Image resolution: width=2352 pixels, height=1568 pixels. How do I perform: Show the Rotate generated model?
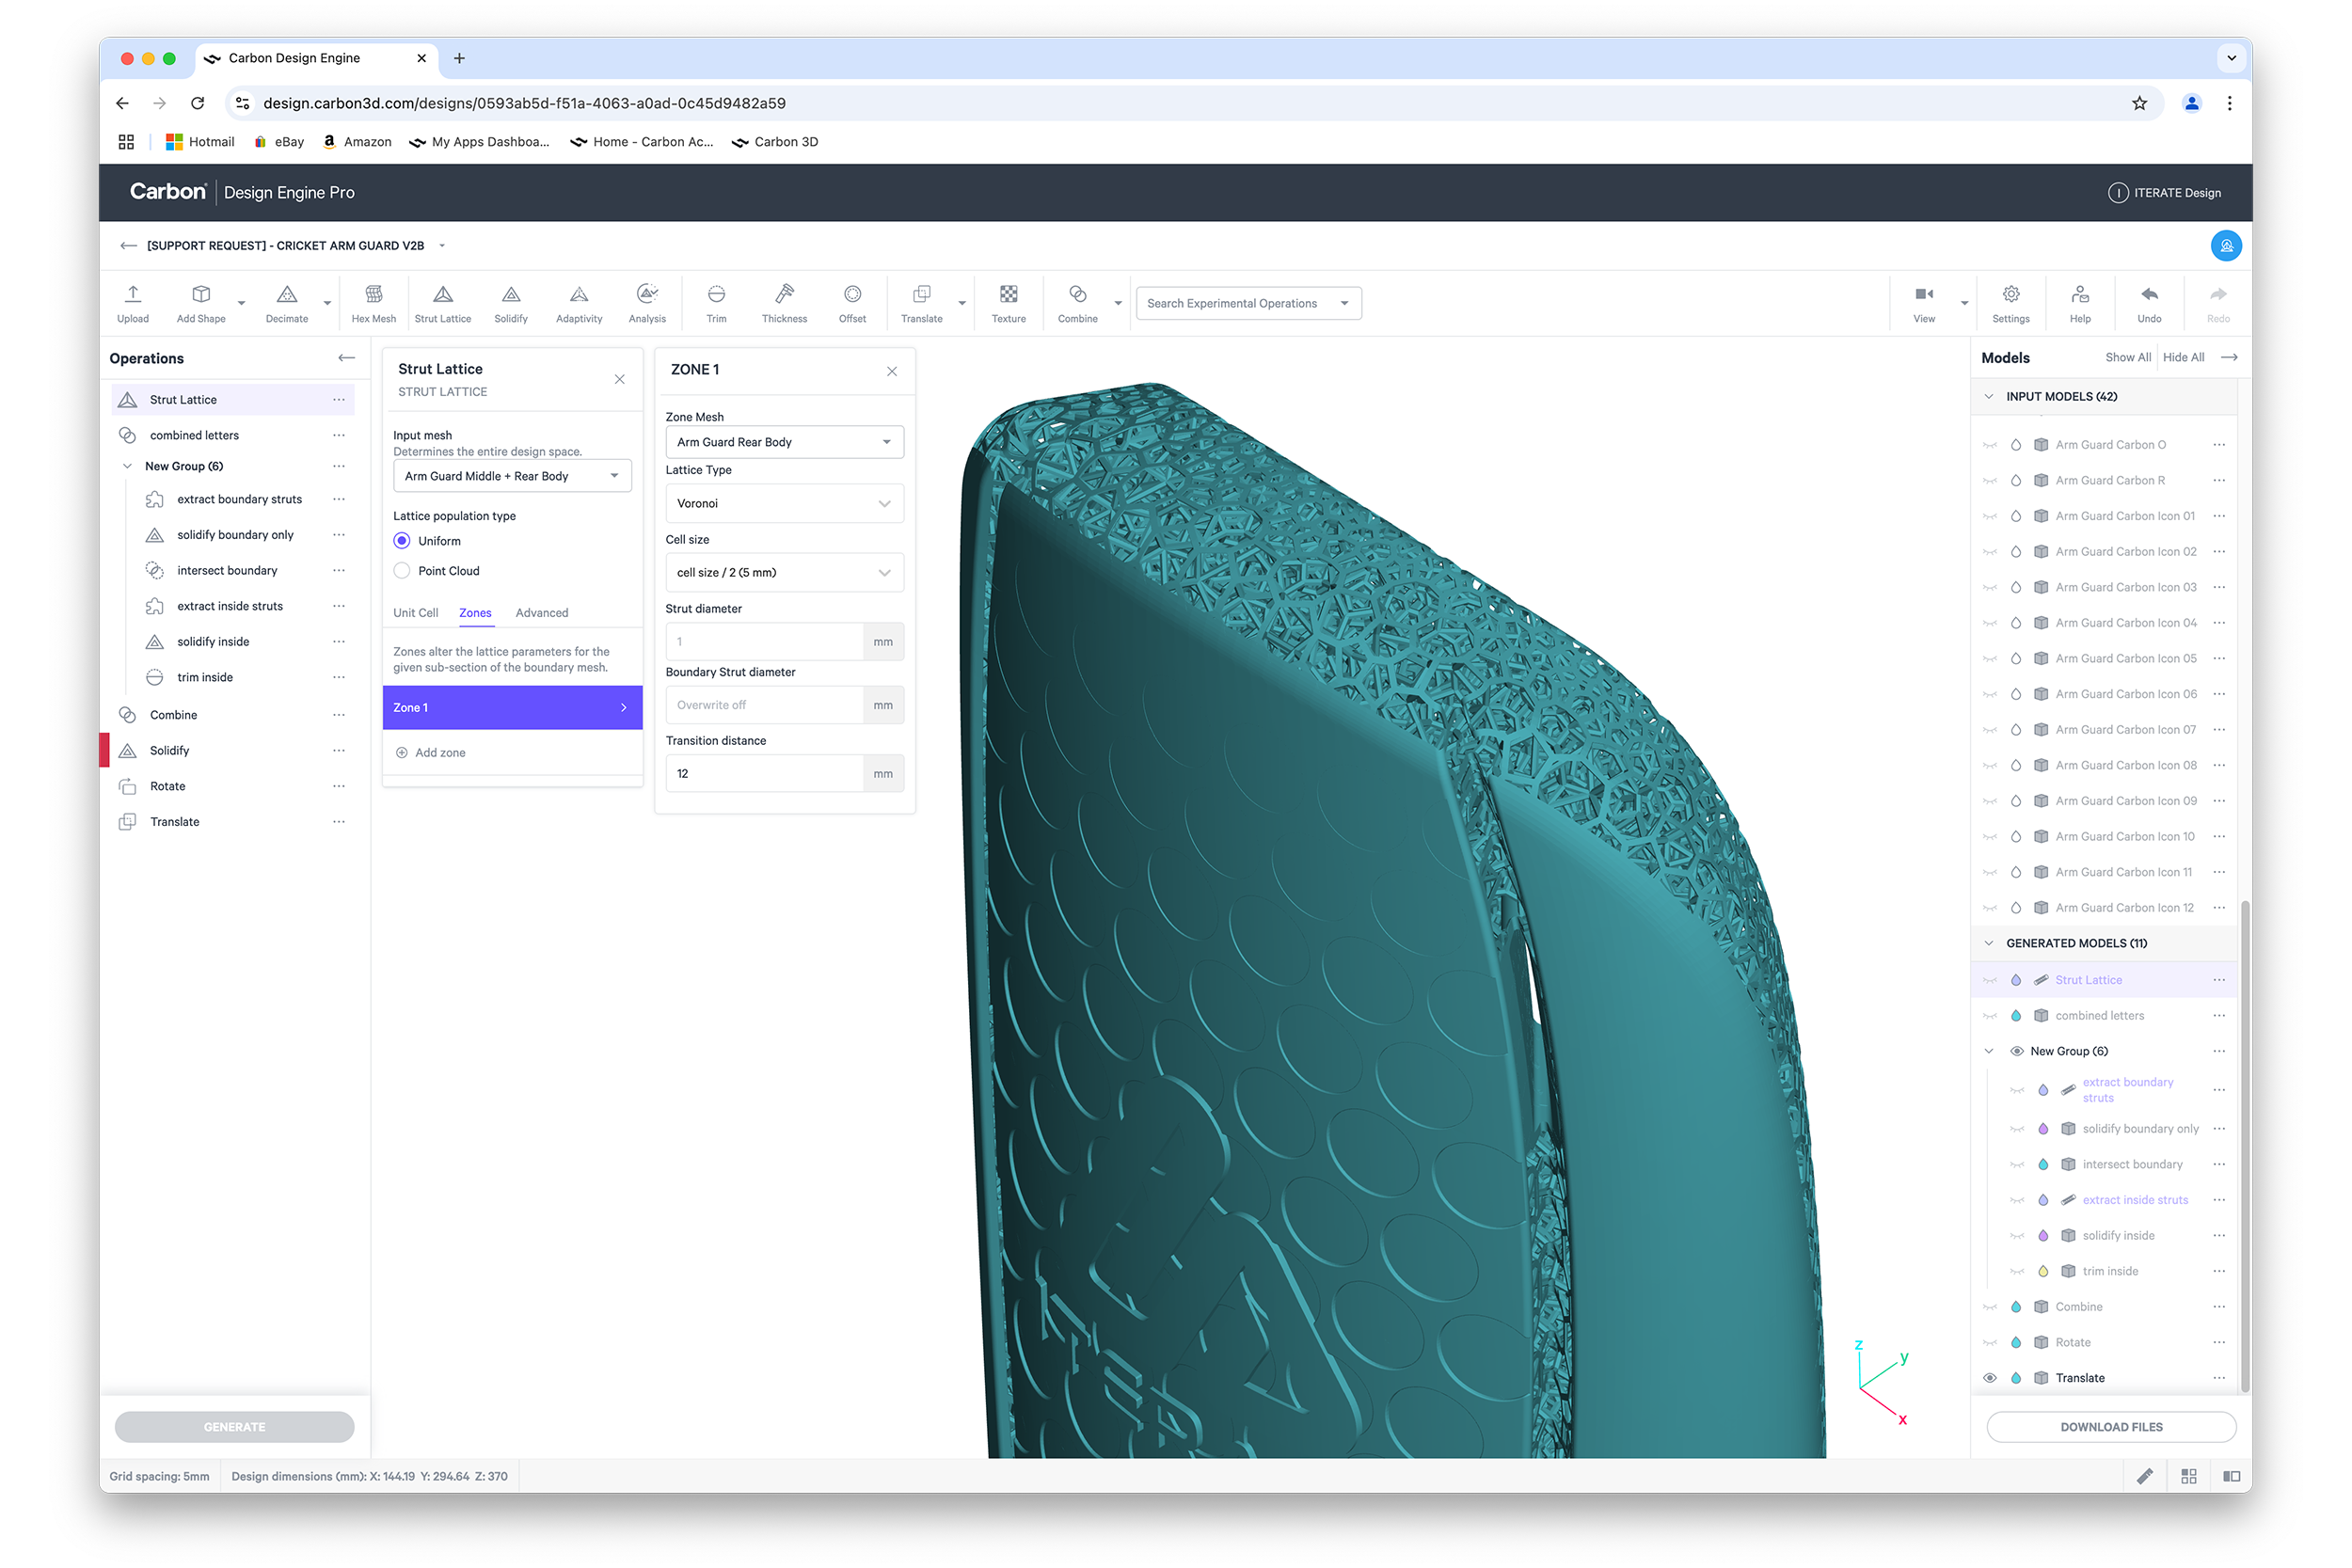click(x=1990, y=1343)
